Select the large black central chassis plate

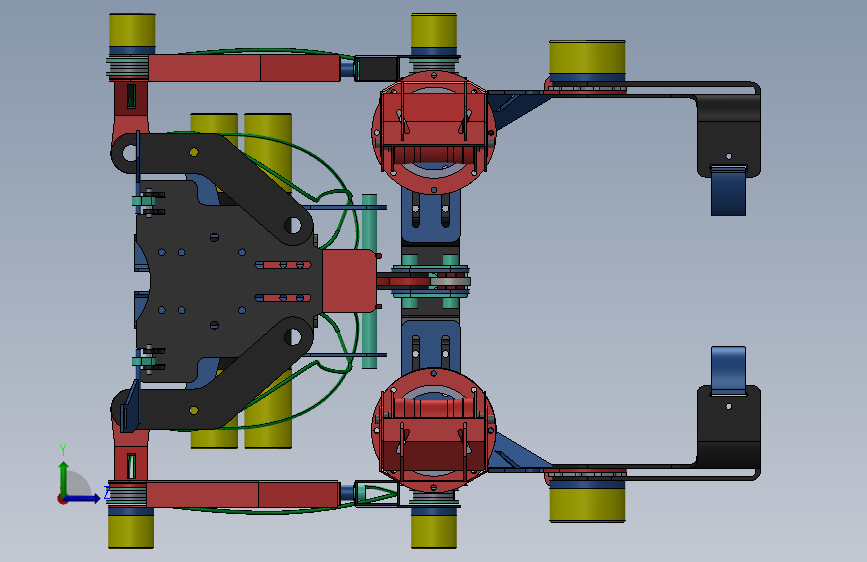pos(227,279)
